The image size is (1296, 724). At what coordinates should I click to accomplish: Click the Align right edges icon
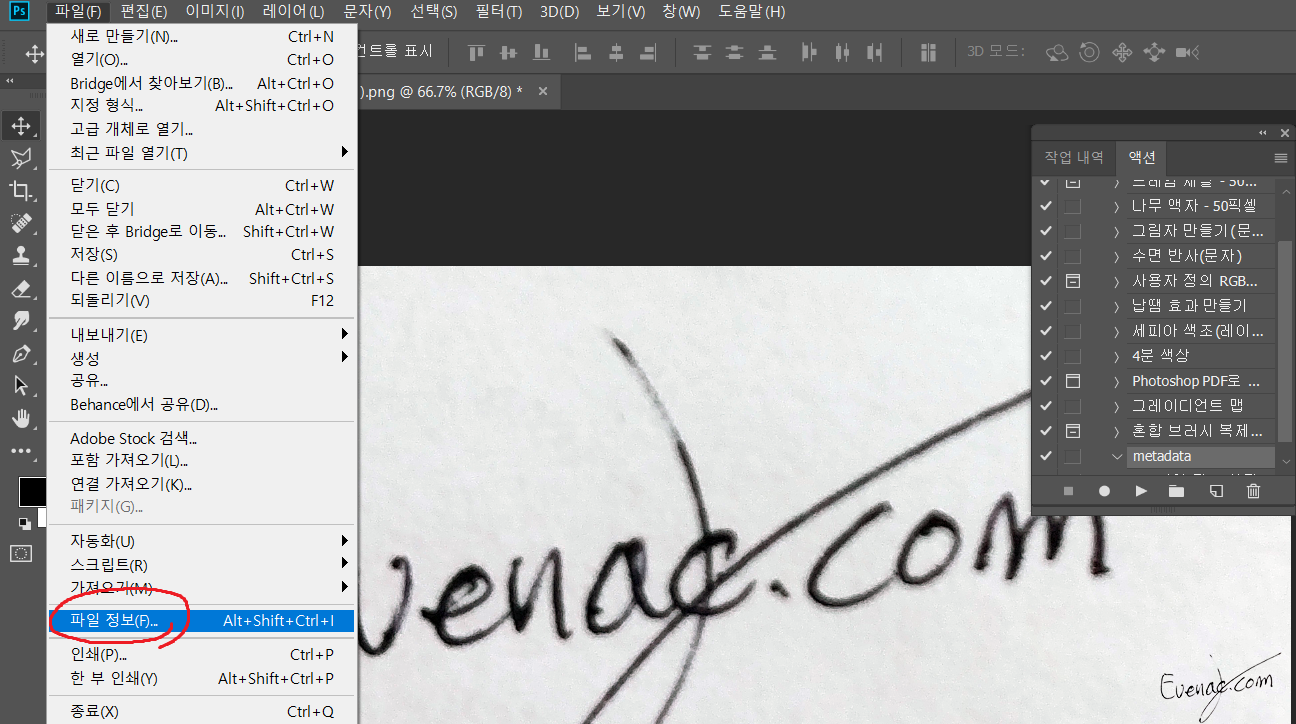(x=648, y=52)
